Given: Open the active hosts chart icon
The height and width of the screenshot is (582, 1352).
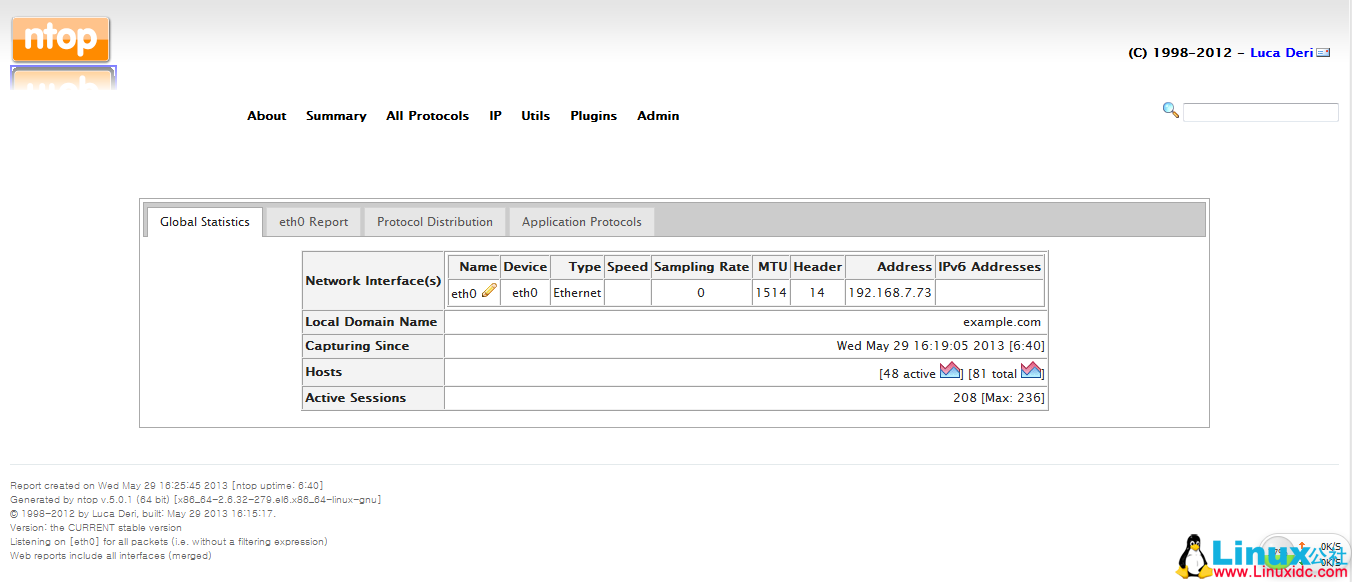Looking at the screenshot, I should pos(950,371).
